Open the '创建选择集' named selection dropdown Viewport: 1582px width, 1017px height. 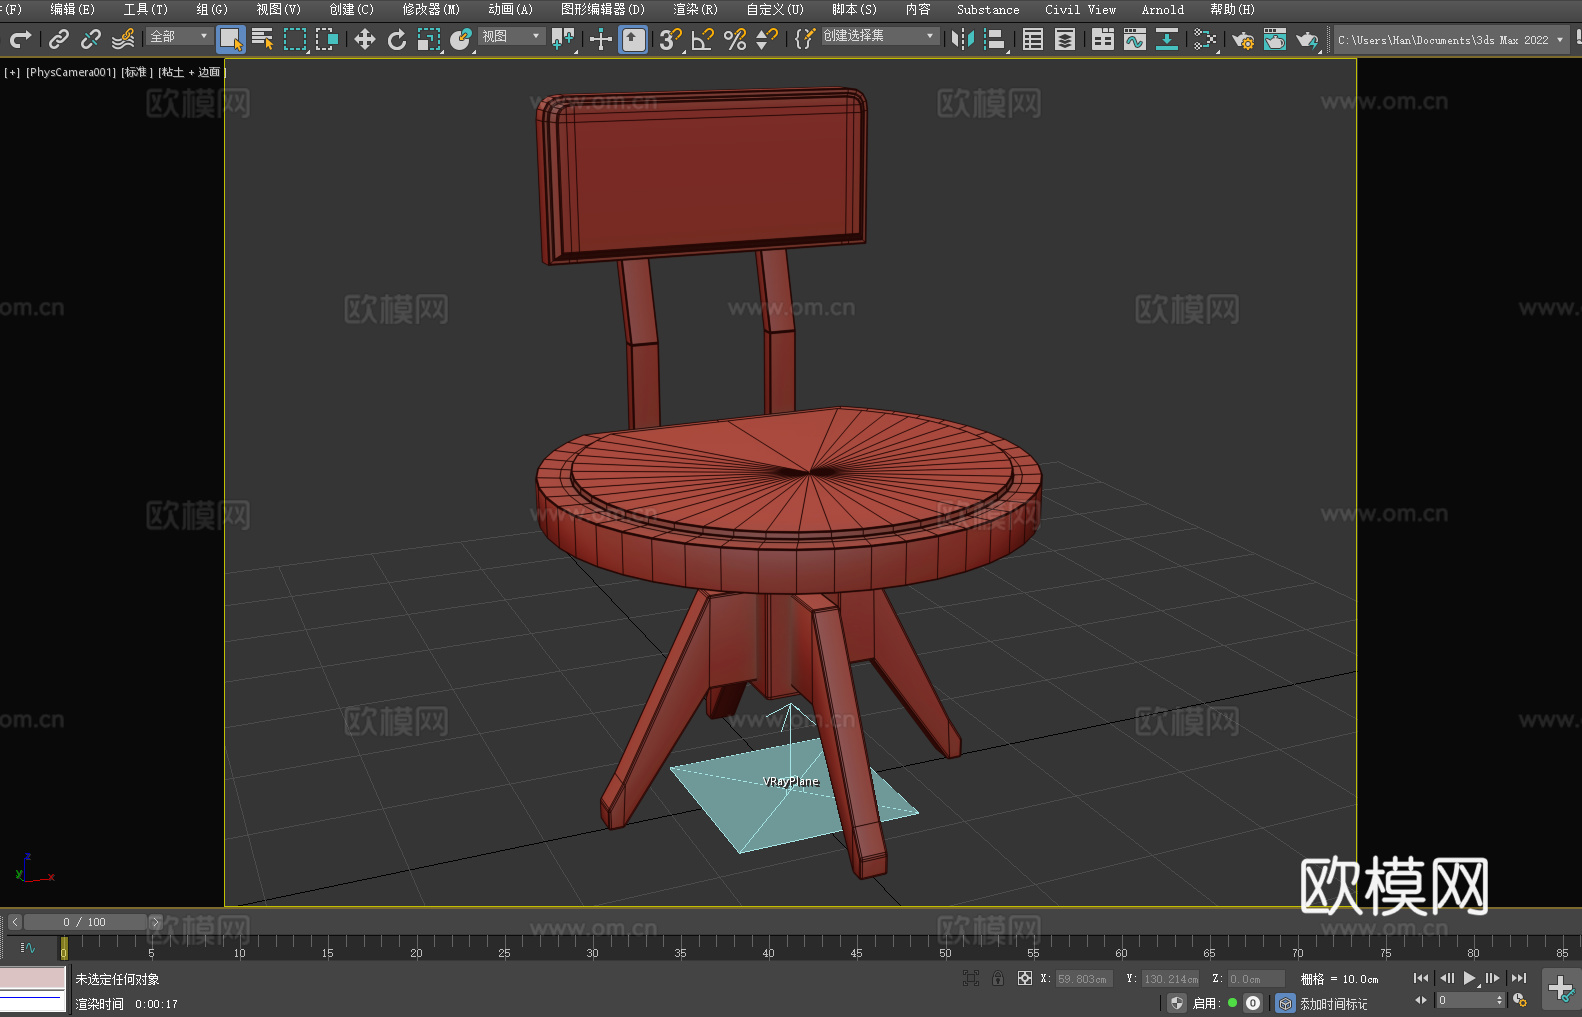[x=880, y=36]
